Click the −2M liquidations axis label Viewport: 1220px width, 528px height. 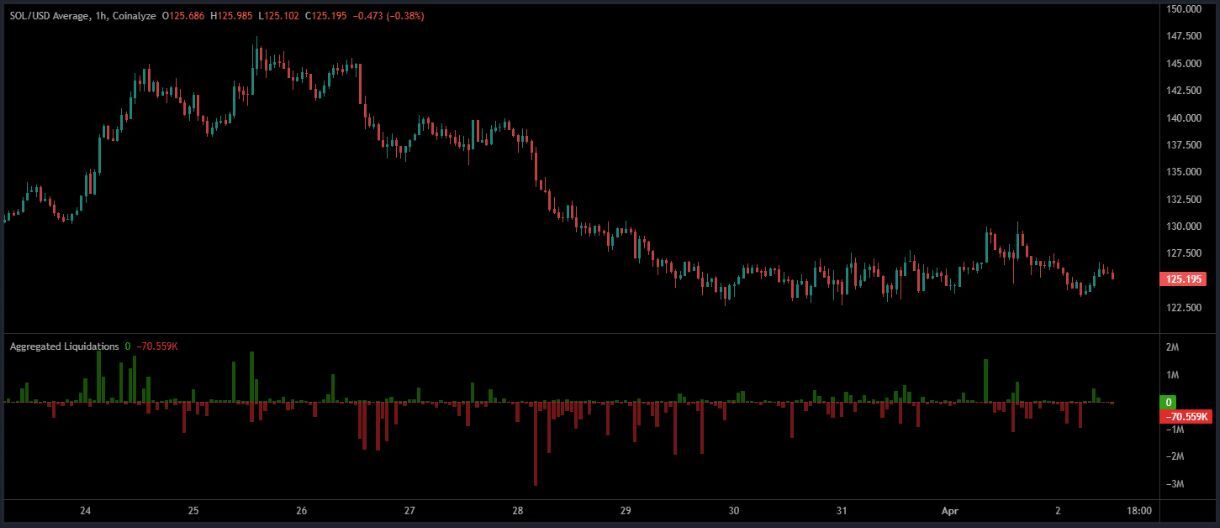click(x=1176, y=456)
